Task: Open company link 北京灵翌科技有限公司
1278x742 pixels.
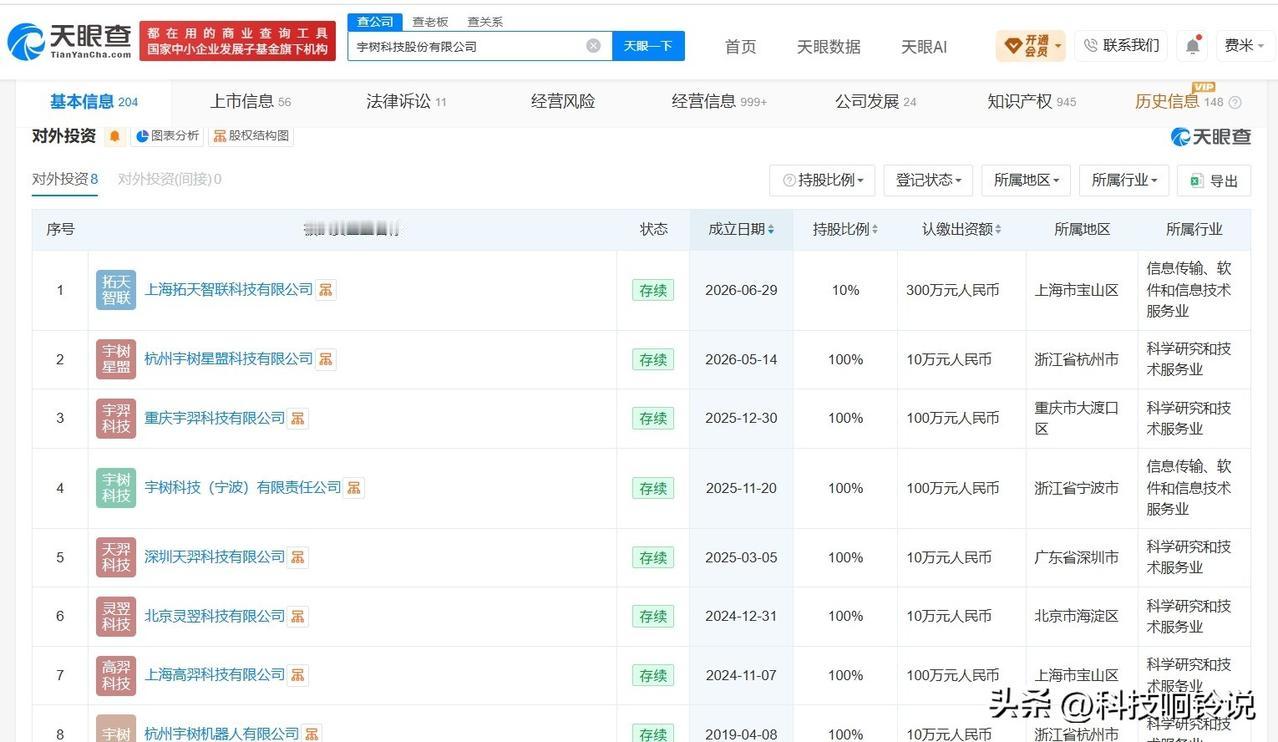Action: coord(214,616)
